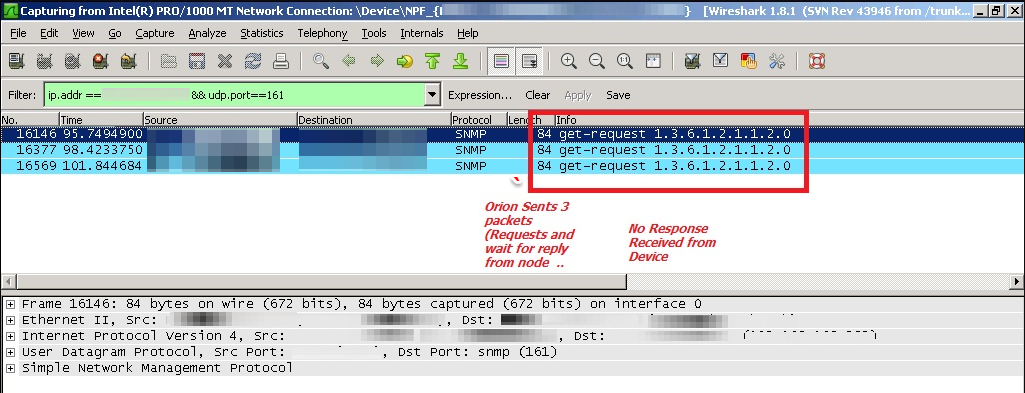Screen dimensions: 1025x393
Task: Expand Simple Network Management Protocol row
Action: point(10,368)
